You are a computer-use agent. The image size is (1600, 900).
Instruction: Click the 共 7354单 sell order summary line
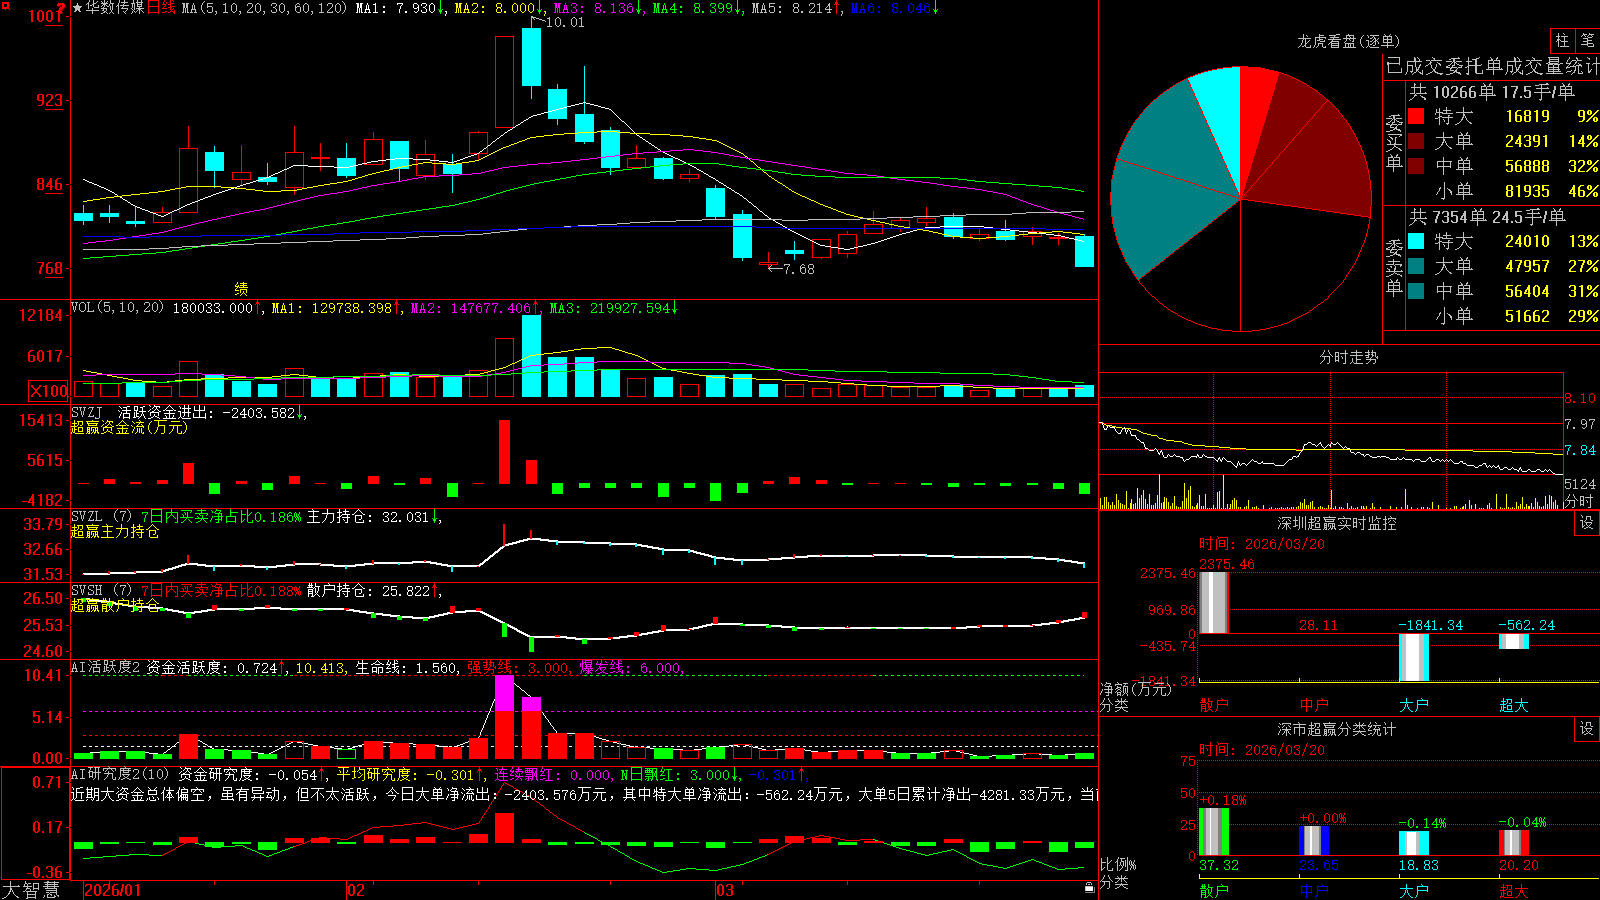(1487, 217)
